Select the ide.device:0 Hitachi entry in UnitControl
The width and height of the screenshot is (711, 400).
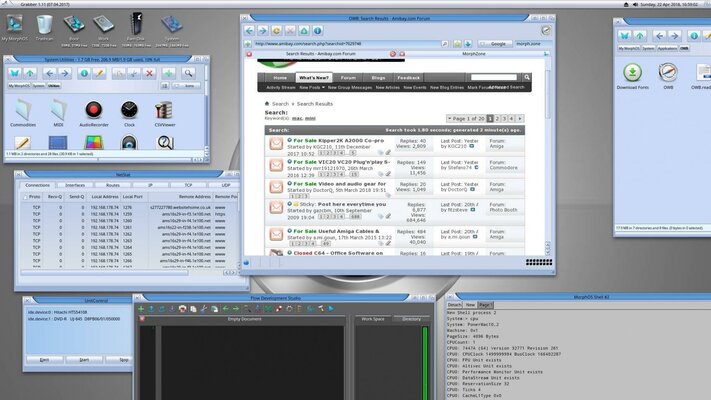(58, 312)
